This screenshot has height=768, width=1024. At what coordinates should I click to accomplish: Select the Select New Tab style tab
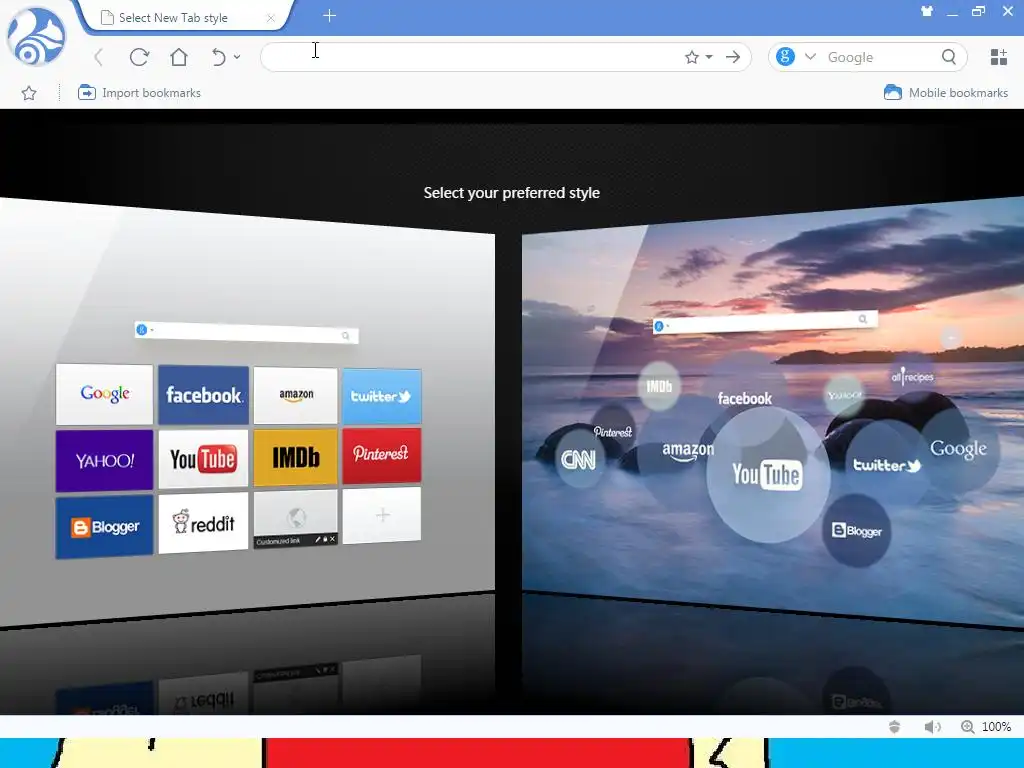click(x=183, y=18)
